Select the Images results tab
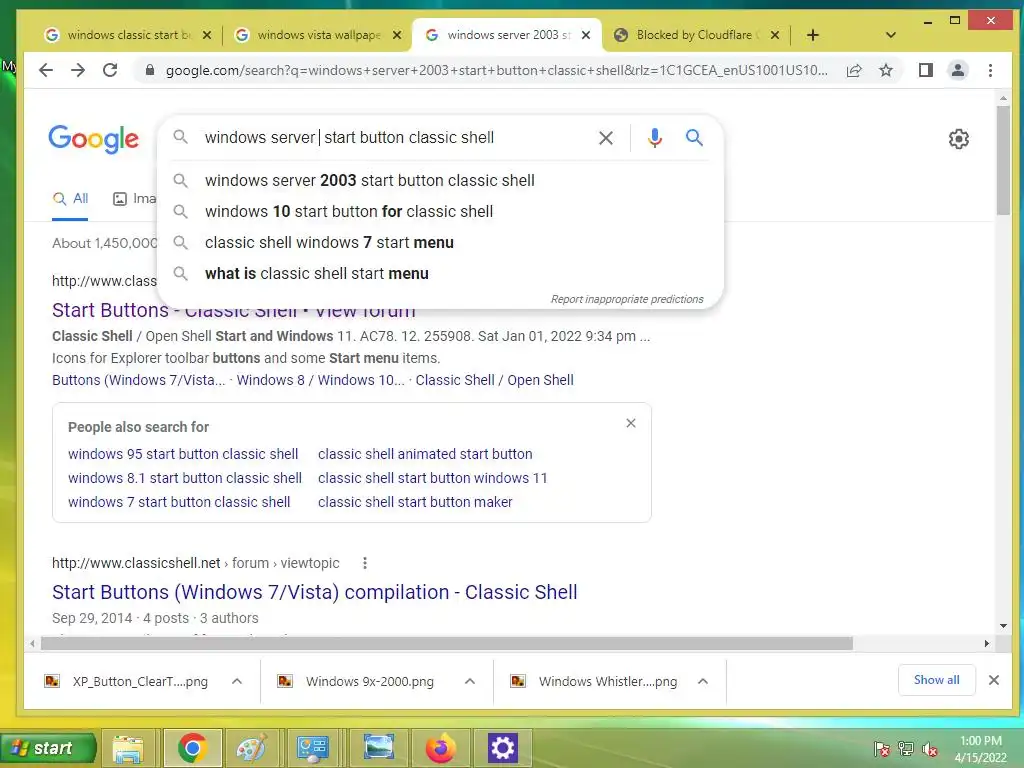The image size is (1024, 768). (135, 199)
